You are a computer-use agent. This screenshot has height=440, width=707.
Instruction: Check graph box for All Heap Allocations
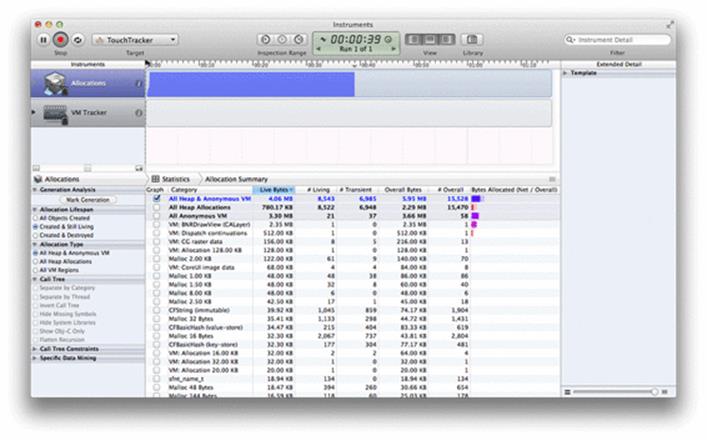pyautogui.click(x=156, y=207)
